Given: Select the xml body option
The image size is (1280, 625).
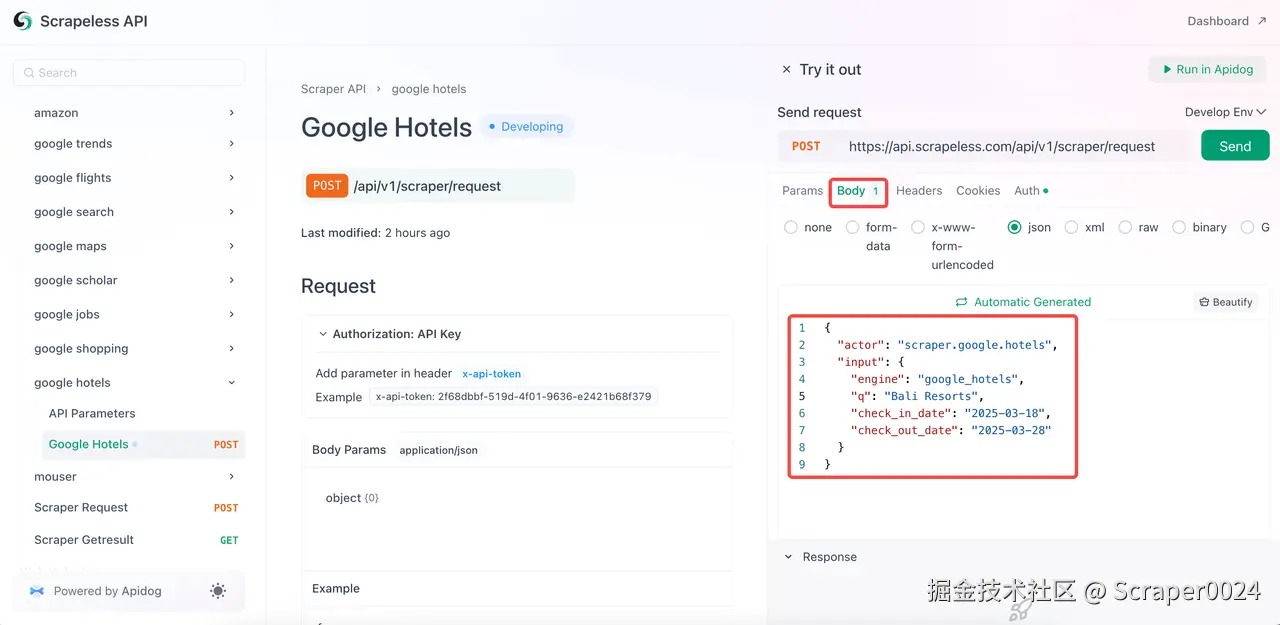Looking at the screenshot, I should 1071,227.
